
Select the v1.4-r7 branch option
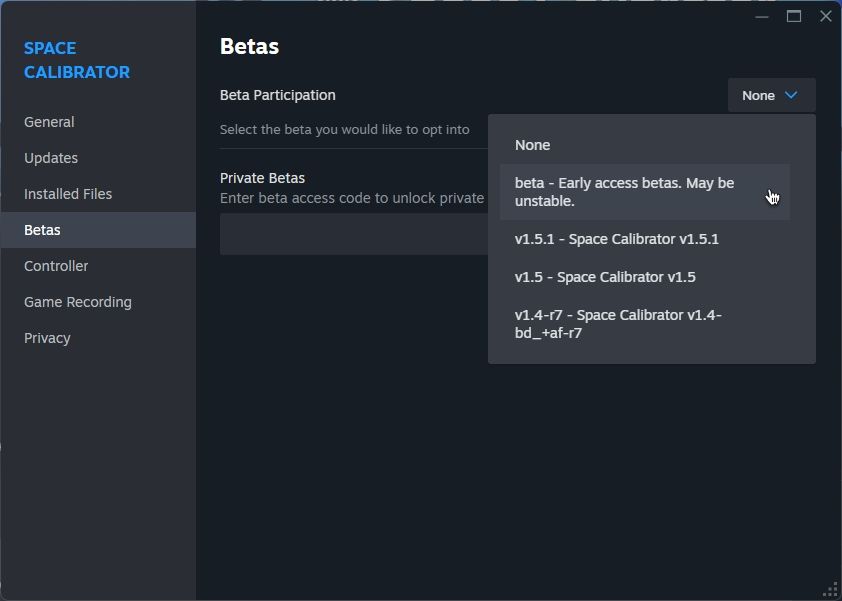point(644,324)
